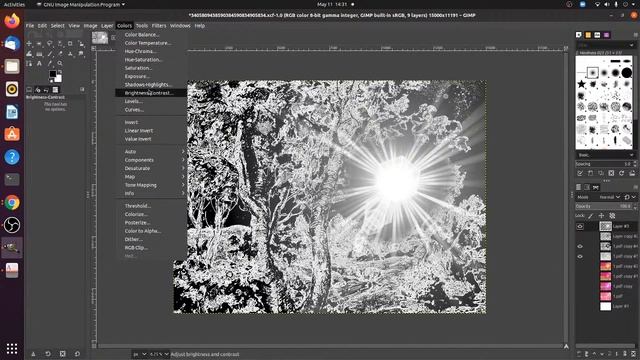Expand the Map submenu
640x360 pixels.
[151, 177]
